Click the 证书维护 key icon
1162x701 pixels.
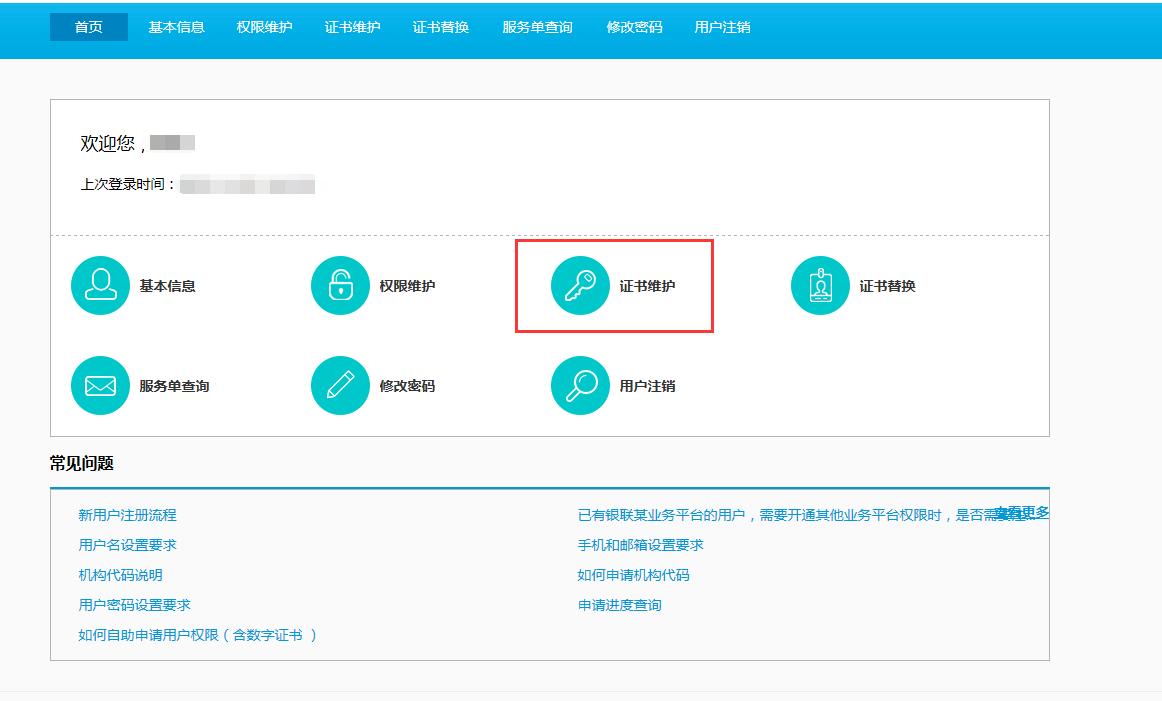click(x=580, y=285)
